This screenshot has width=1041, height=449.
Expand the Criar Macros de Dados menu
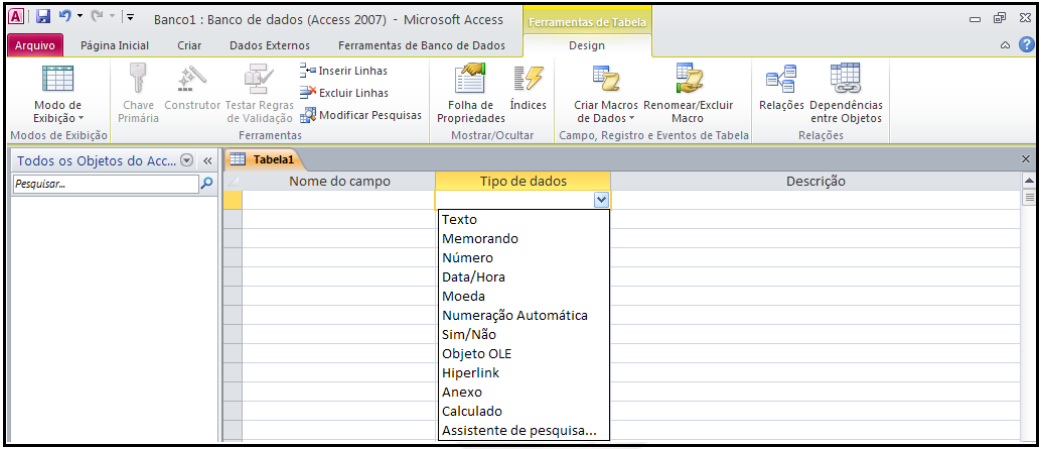pos(605,118)
